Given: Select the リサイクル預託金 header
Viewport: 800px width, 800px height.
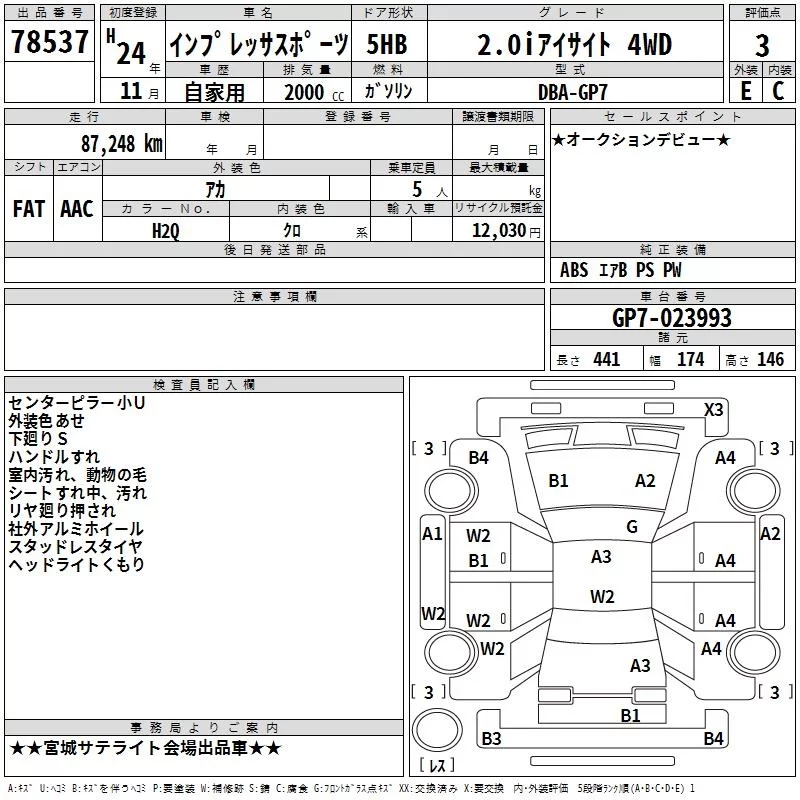Looking at the screenshot, I should pyautogui.click(x=498, y=208).
